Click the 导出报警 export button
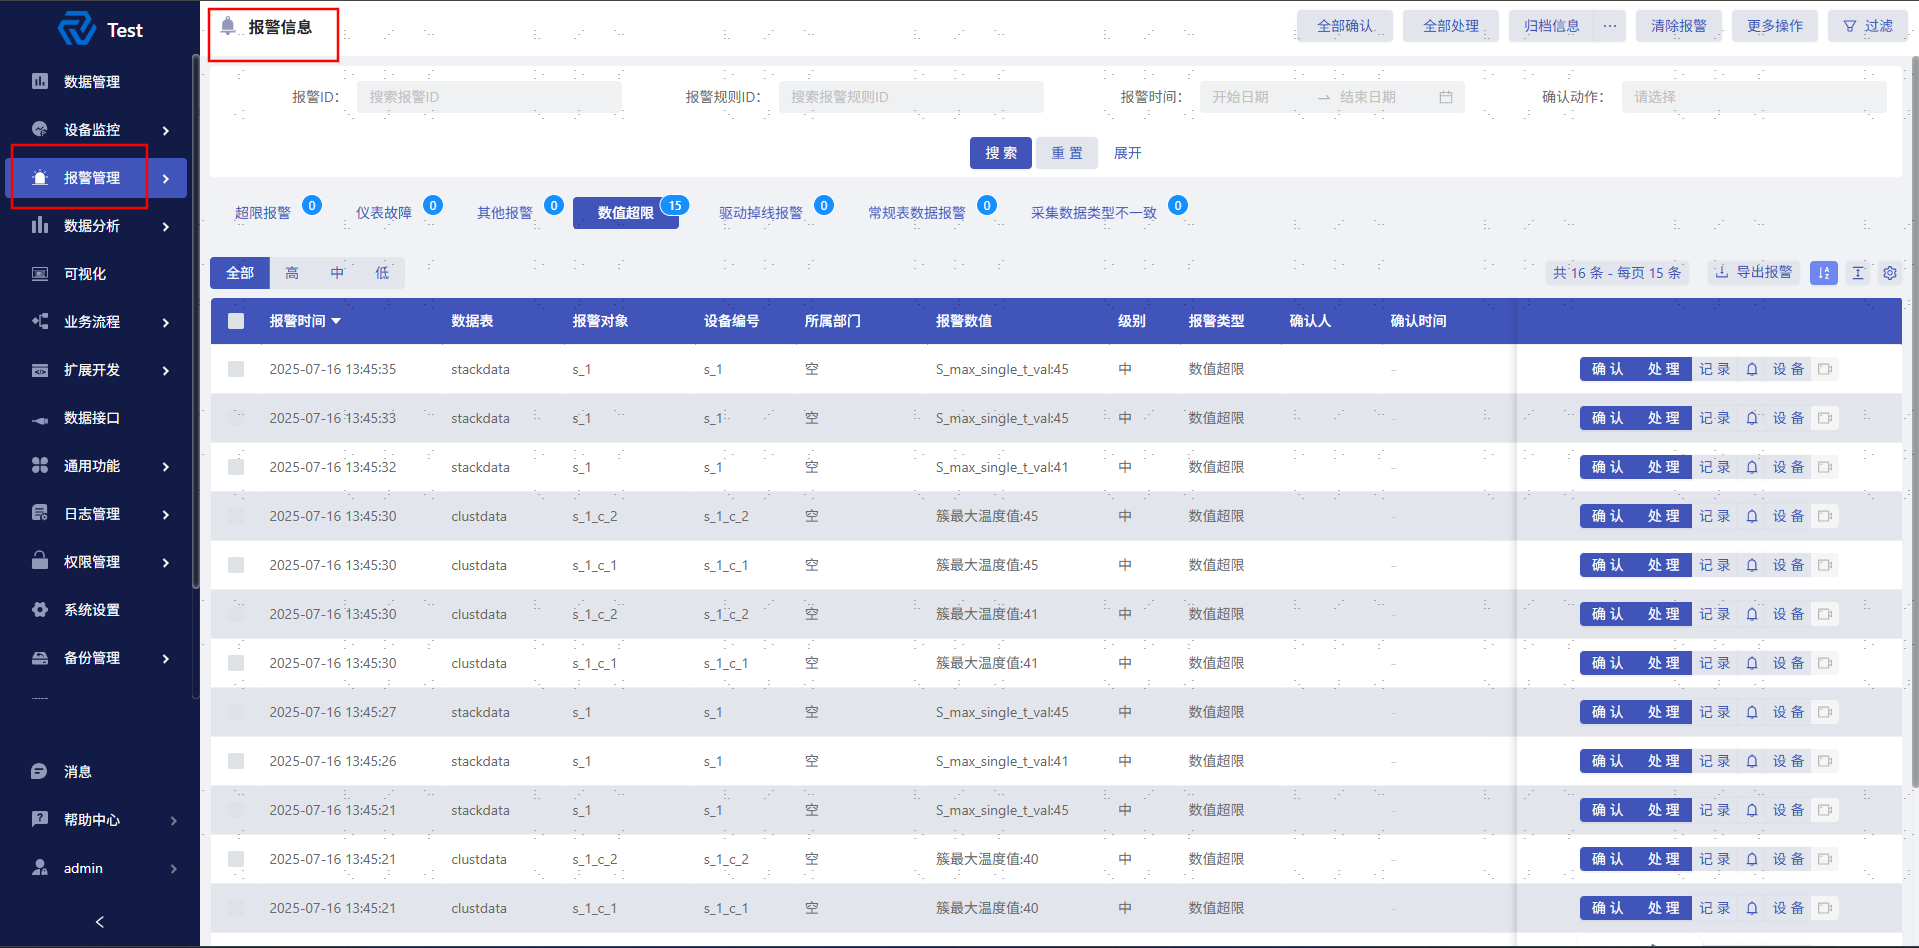This screenshot has height=948, width=1919. tap(1754, 272)
